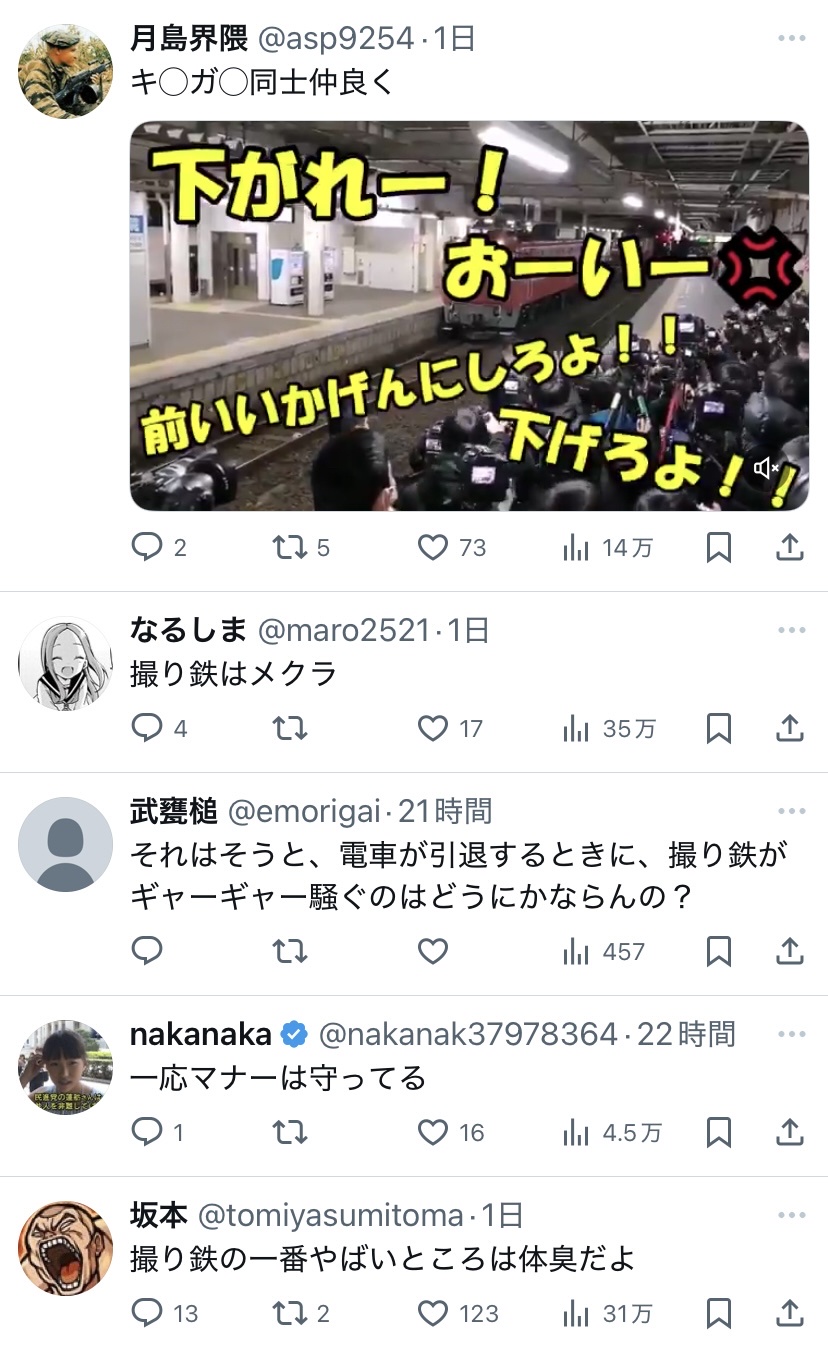Open 武甕槌's default profile avatar

[66, 844]
